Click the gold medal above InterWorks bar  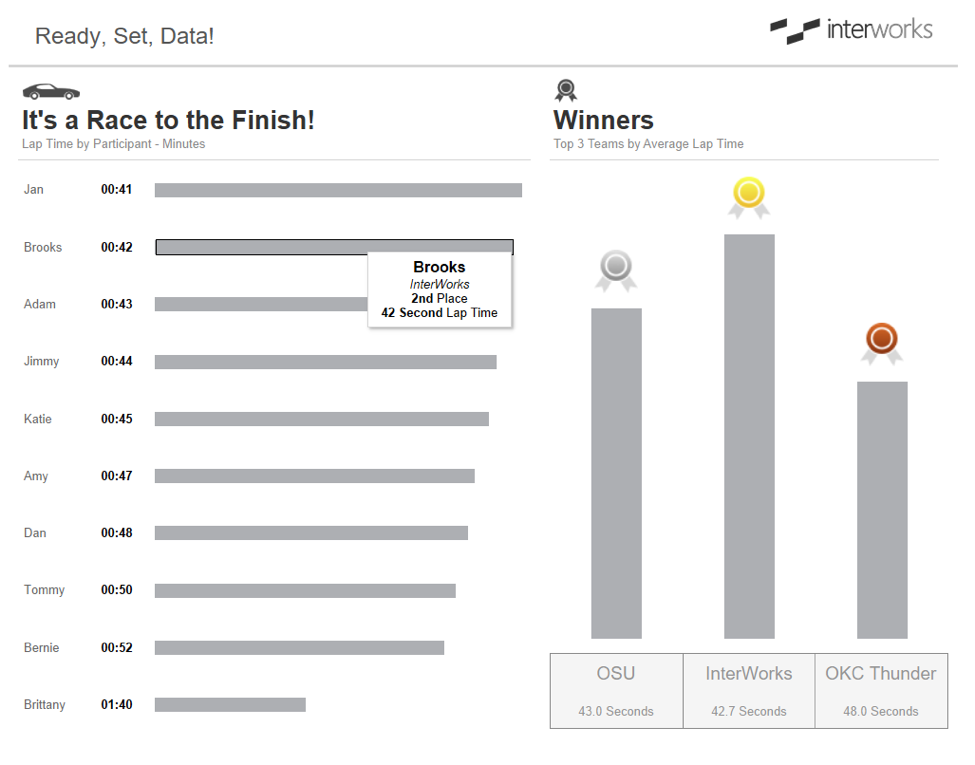point(749,196)
